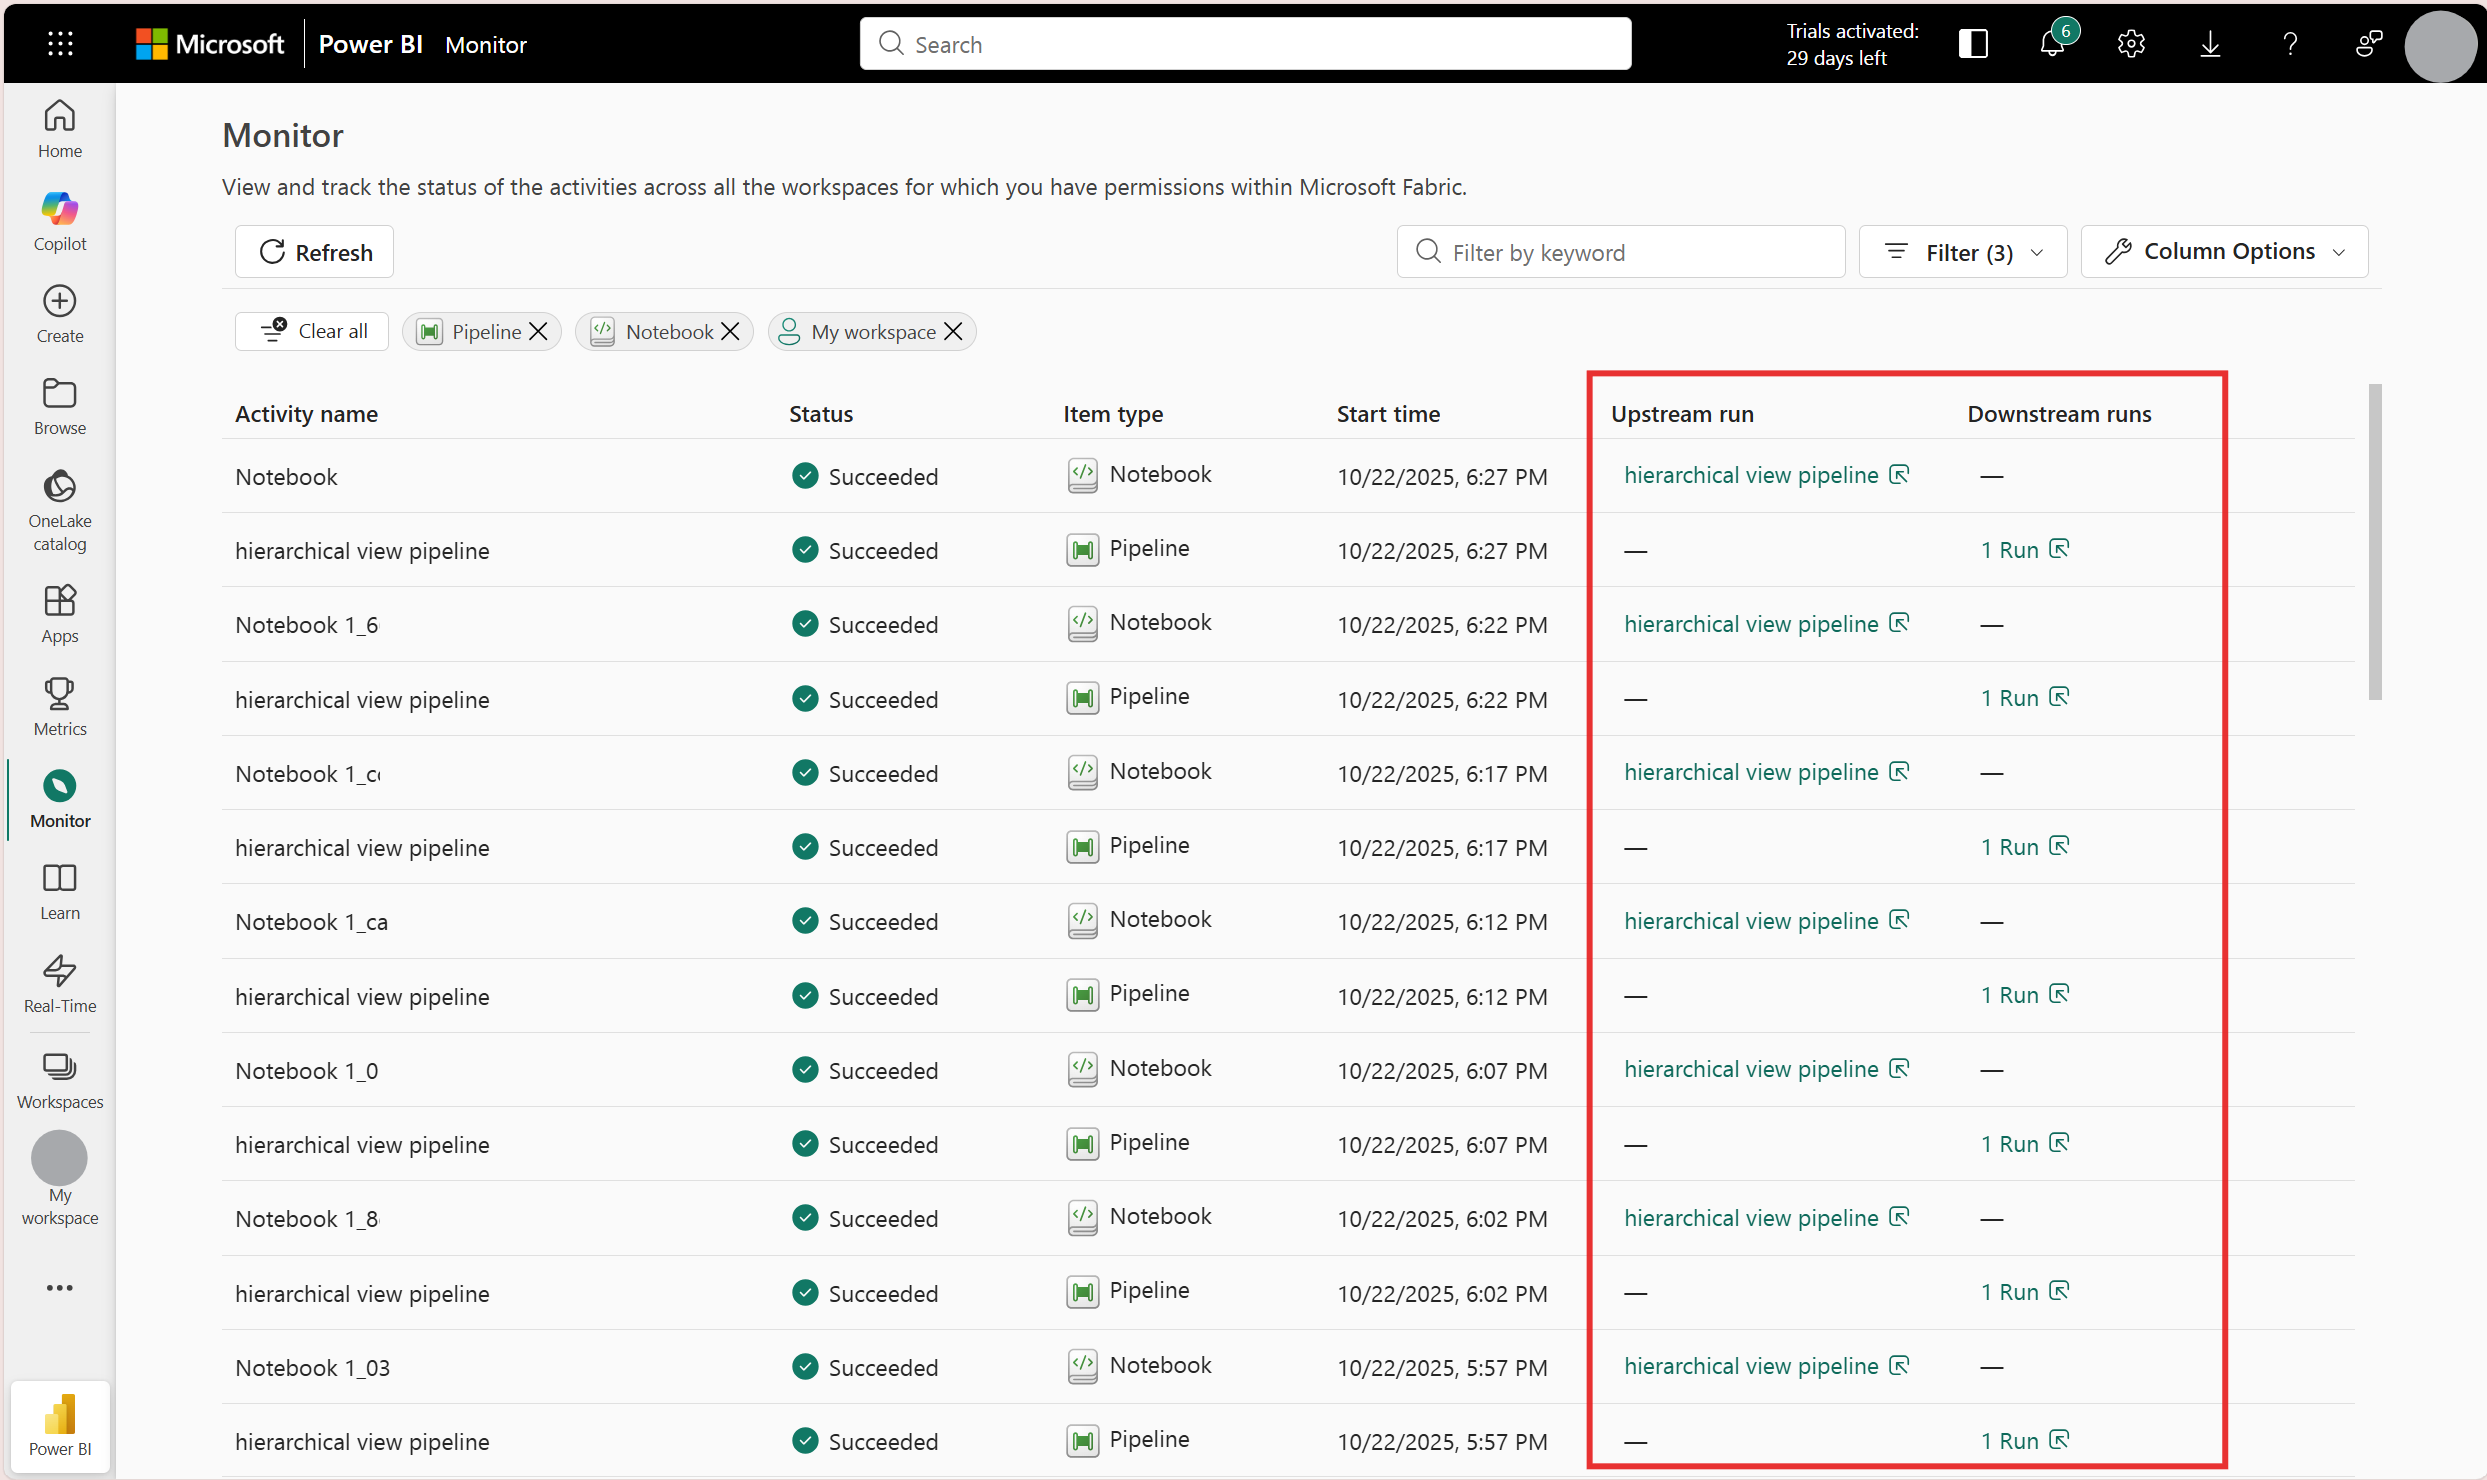2487x1480 pixels.
Task: Open the OneLake catalog
Action: 60,510
